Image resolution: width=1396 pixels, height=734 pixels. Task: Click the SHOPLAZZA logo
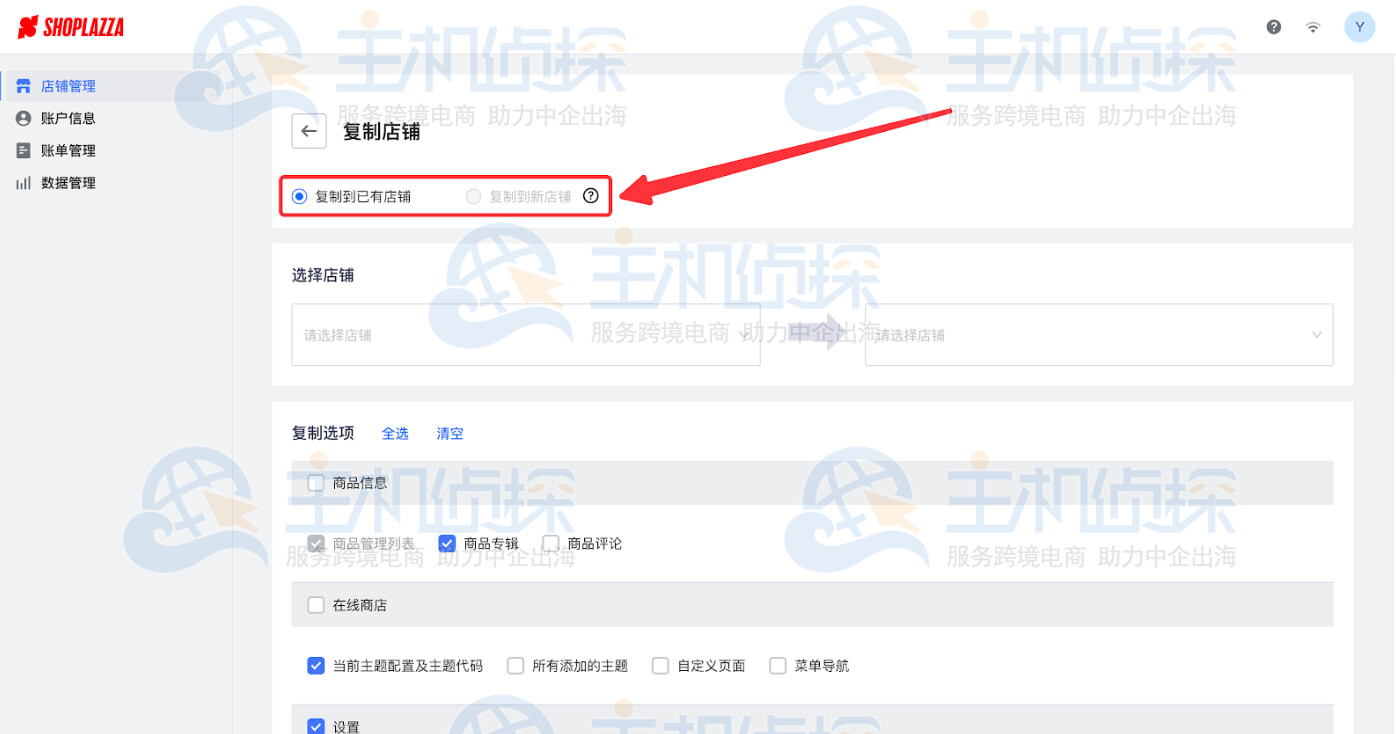point(71,27)
